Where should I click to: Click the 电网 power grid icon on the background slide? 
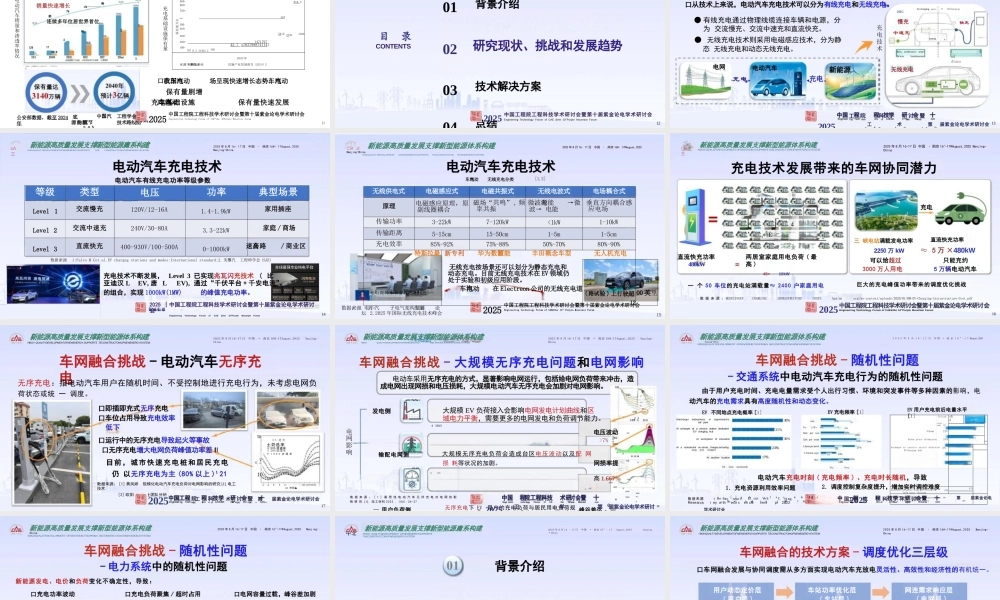[708, 78]
